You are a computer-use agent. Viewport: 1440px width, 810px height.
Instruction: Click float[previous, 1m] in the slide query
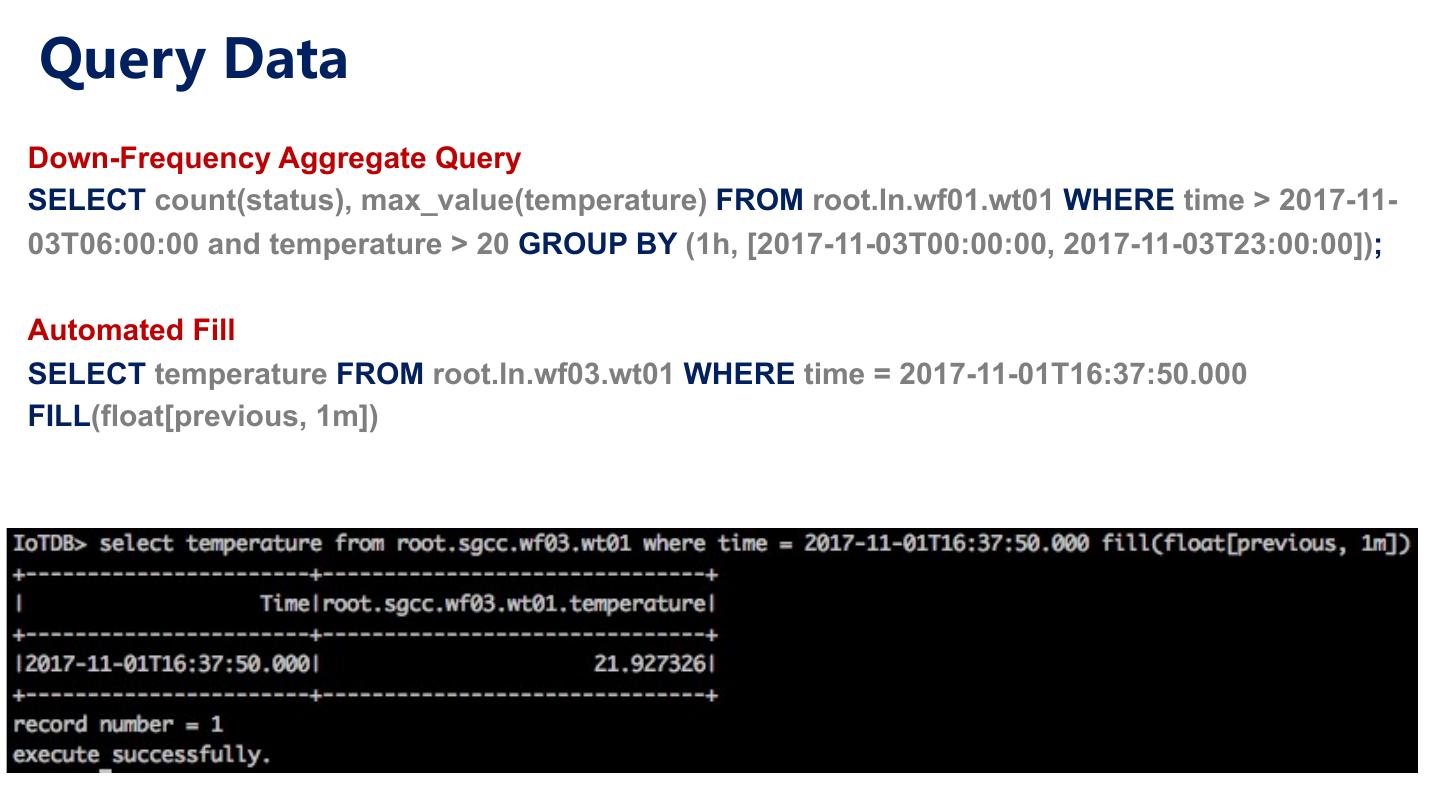click(235, 416)
